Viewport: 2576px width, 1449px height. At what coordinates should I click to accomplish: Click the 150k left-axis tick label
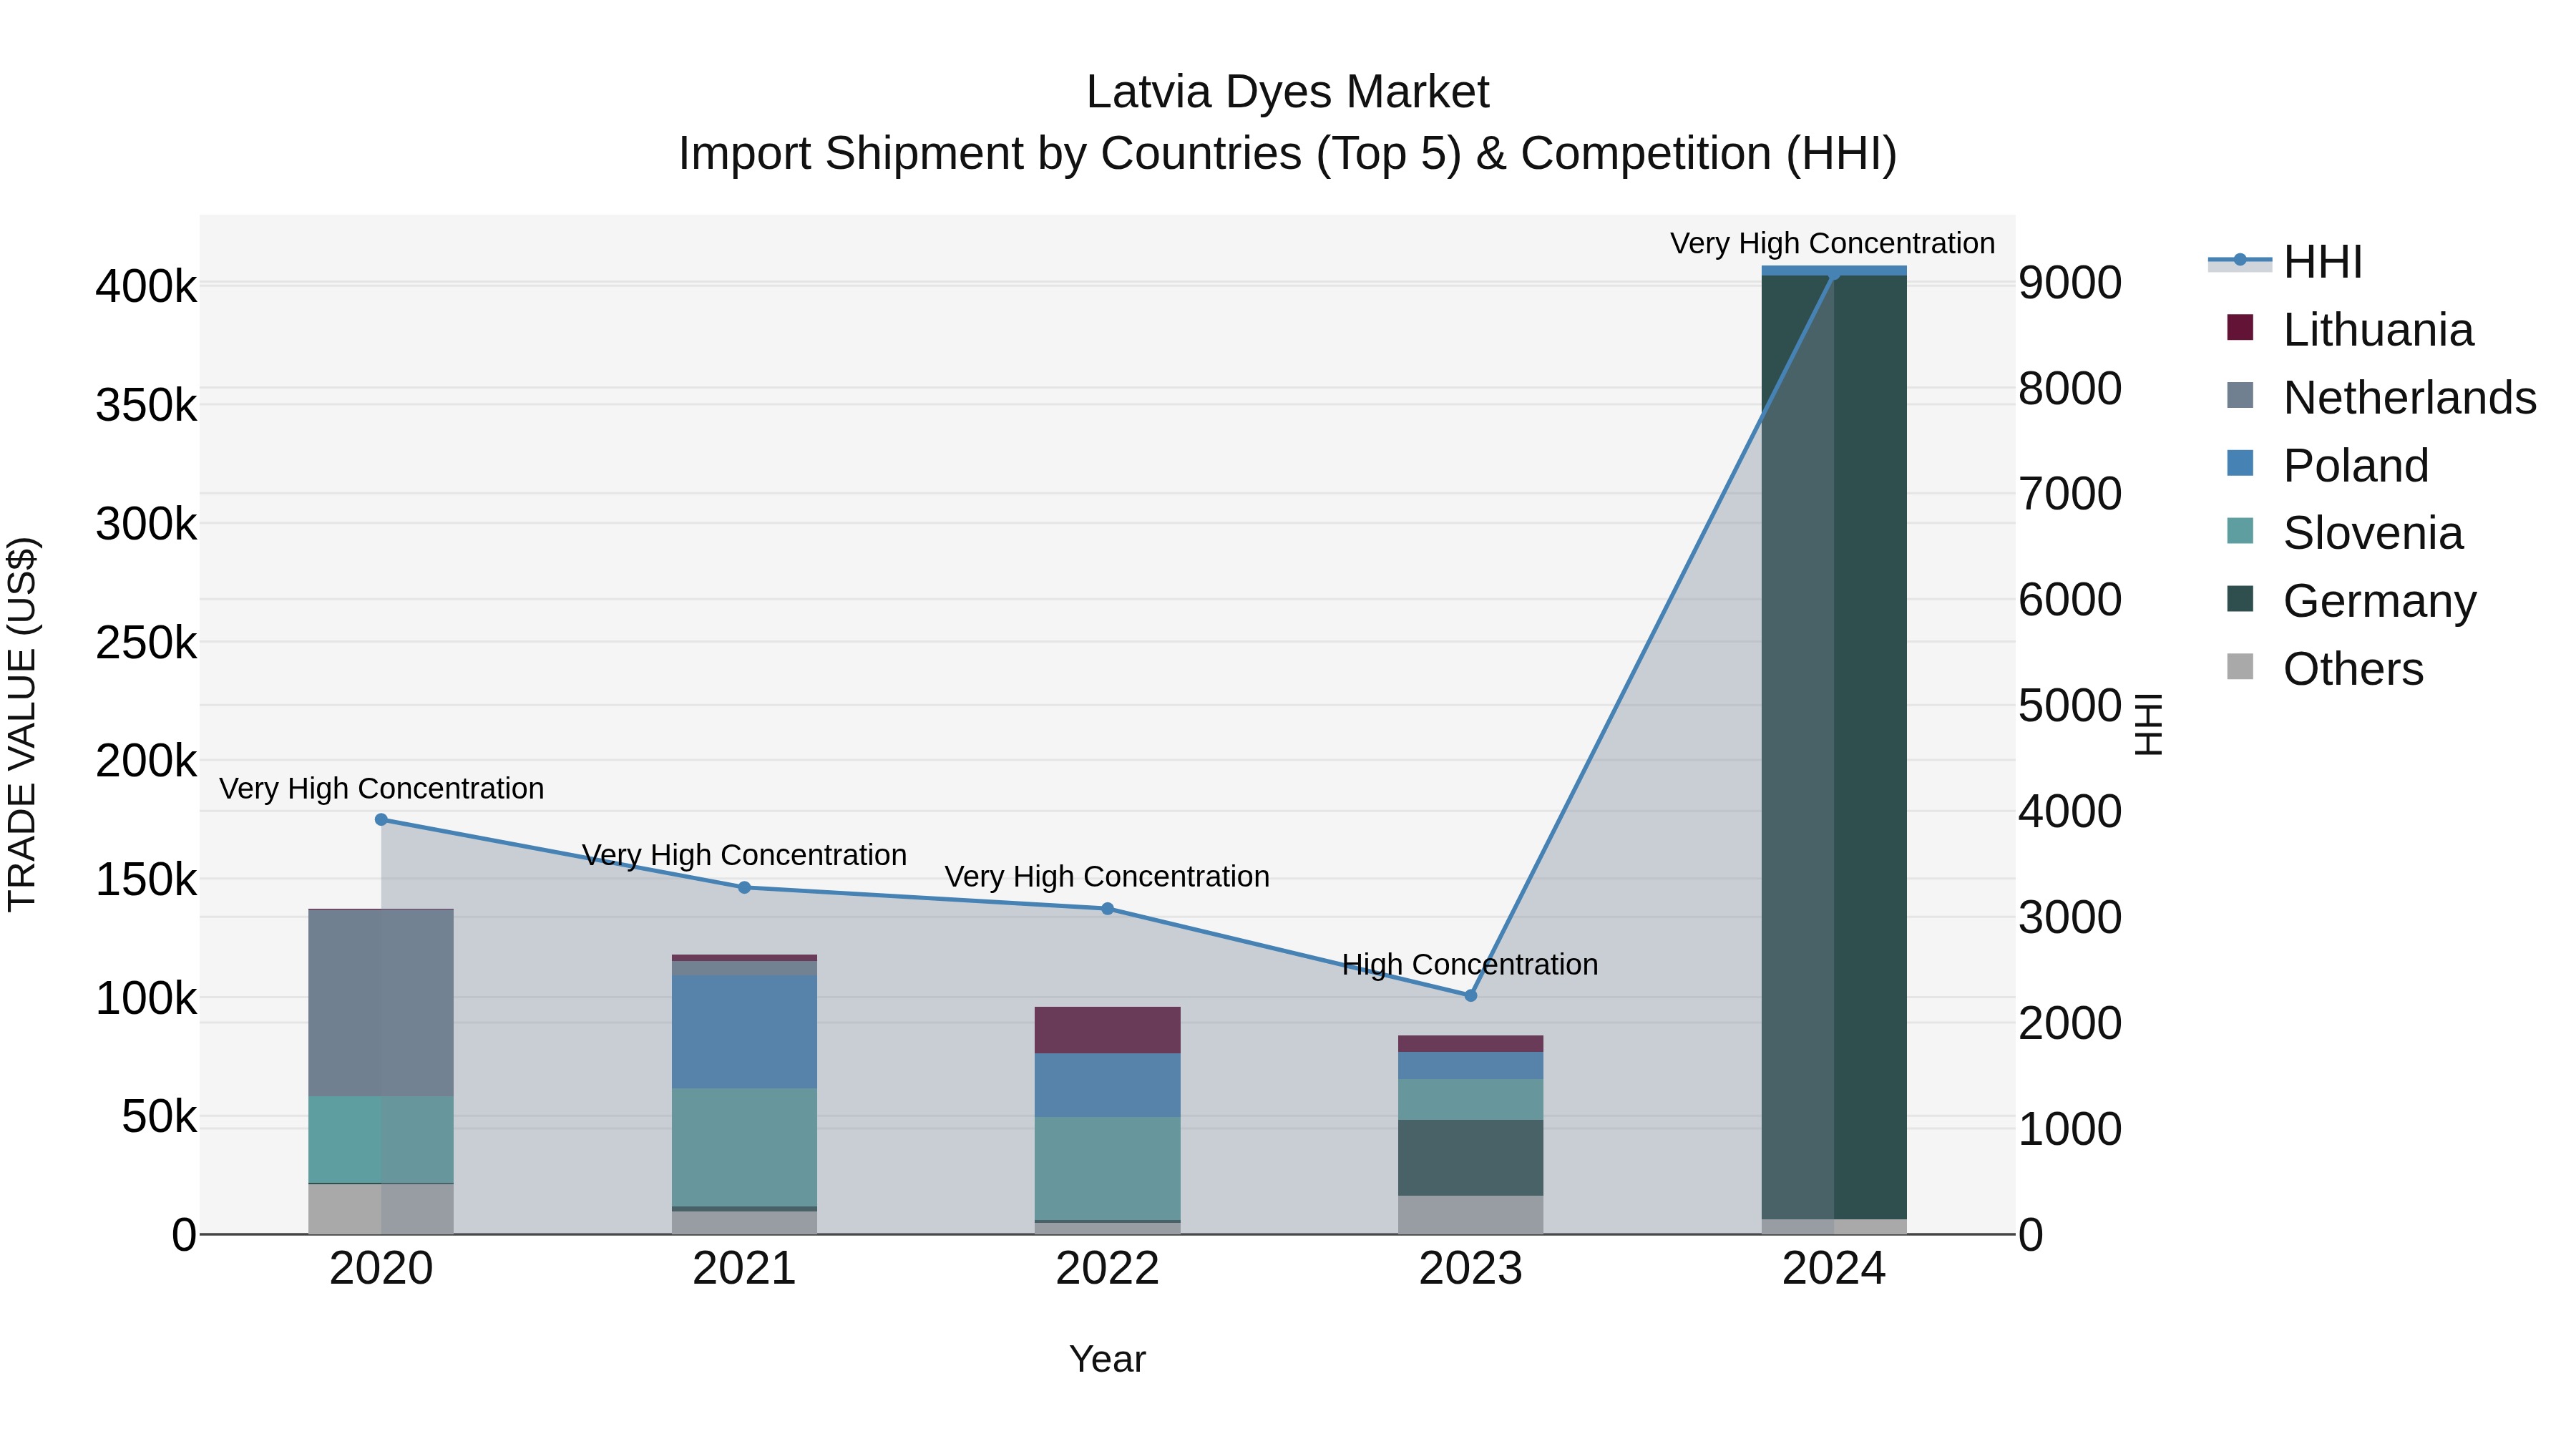(147, 880)
